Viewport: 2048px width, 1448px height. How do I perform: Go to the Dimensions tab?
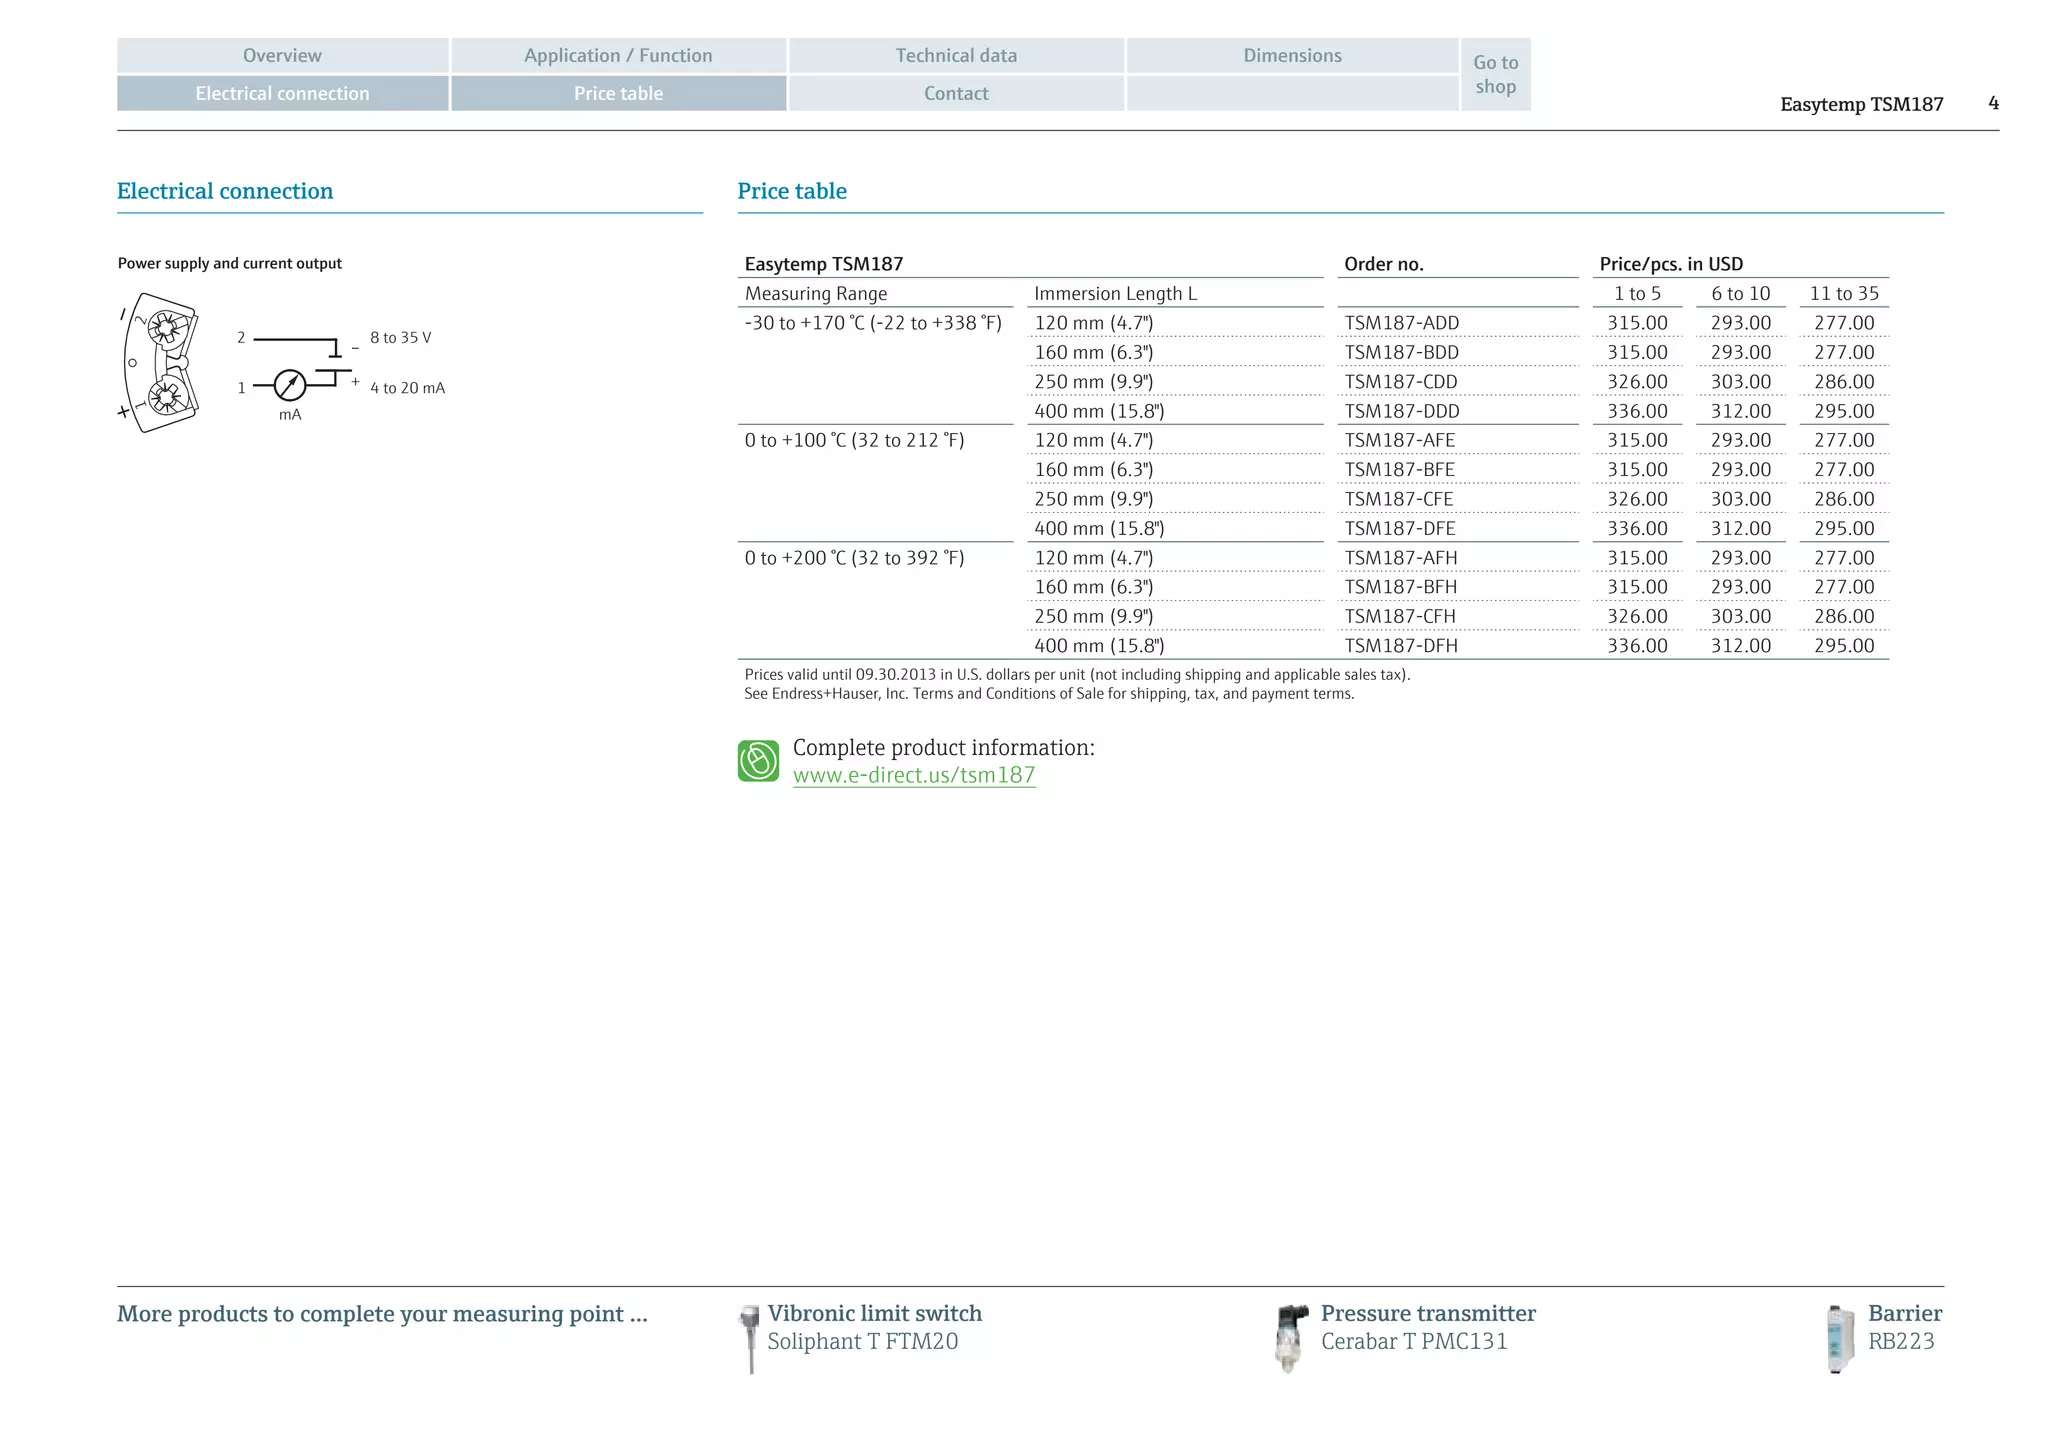point(1292,56)
